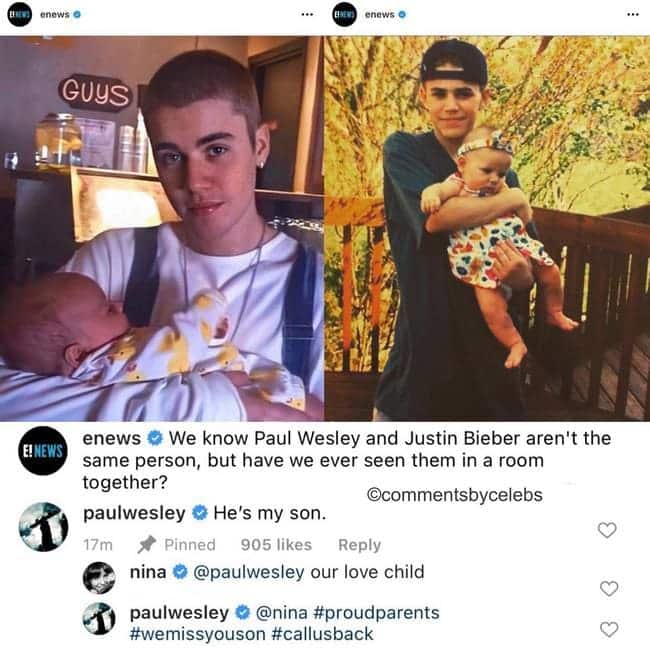650x650 pixels.
Task: Like paulwesley's 'He's my son' comment
Action: click(607, 530)
